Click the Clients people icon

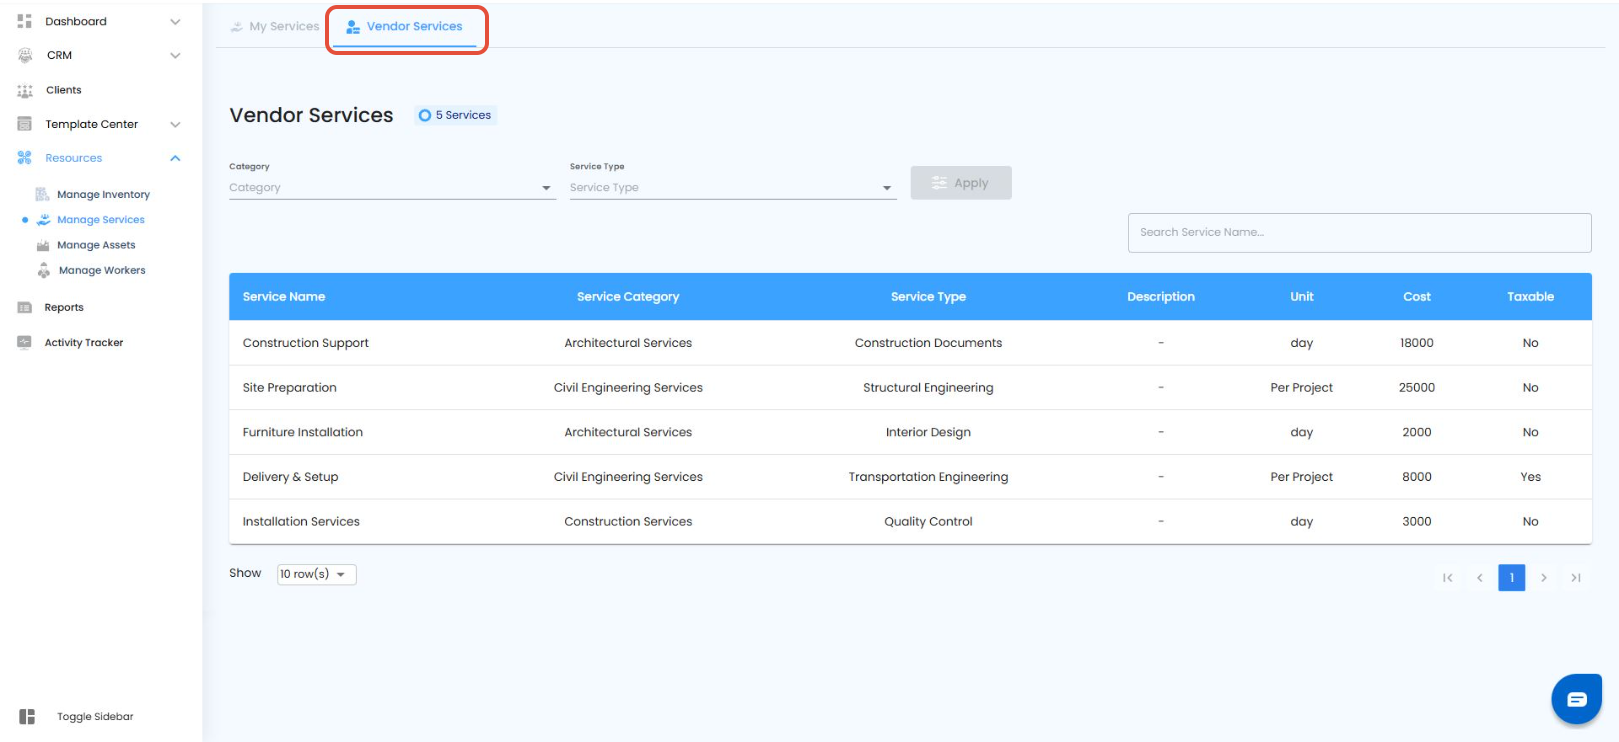click(x=25, y=90)
